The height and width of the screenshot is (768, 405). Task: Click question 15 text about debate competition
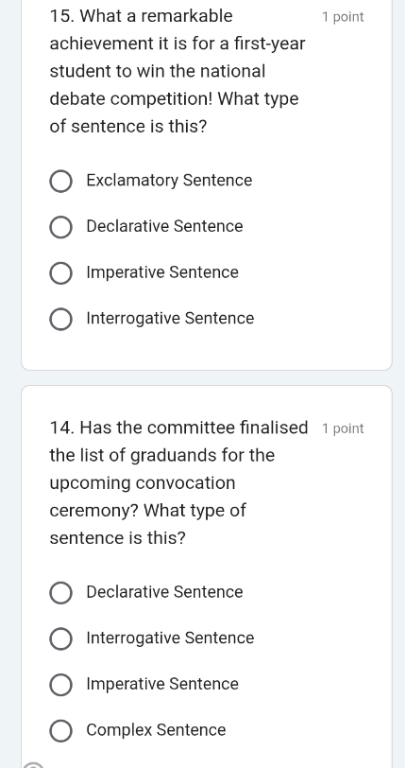[177, 71]
